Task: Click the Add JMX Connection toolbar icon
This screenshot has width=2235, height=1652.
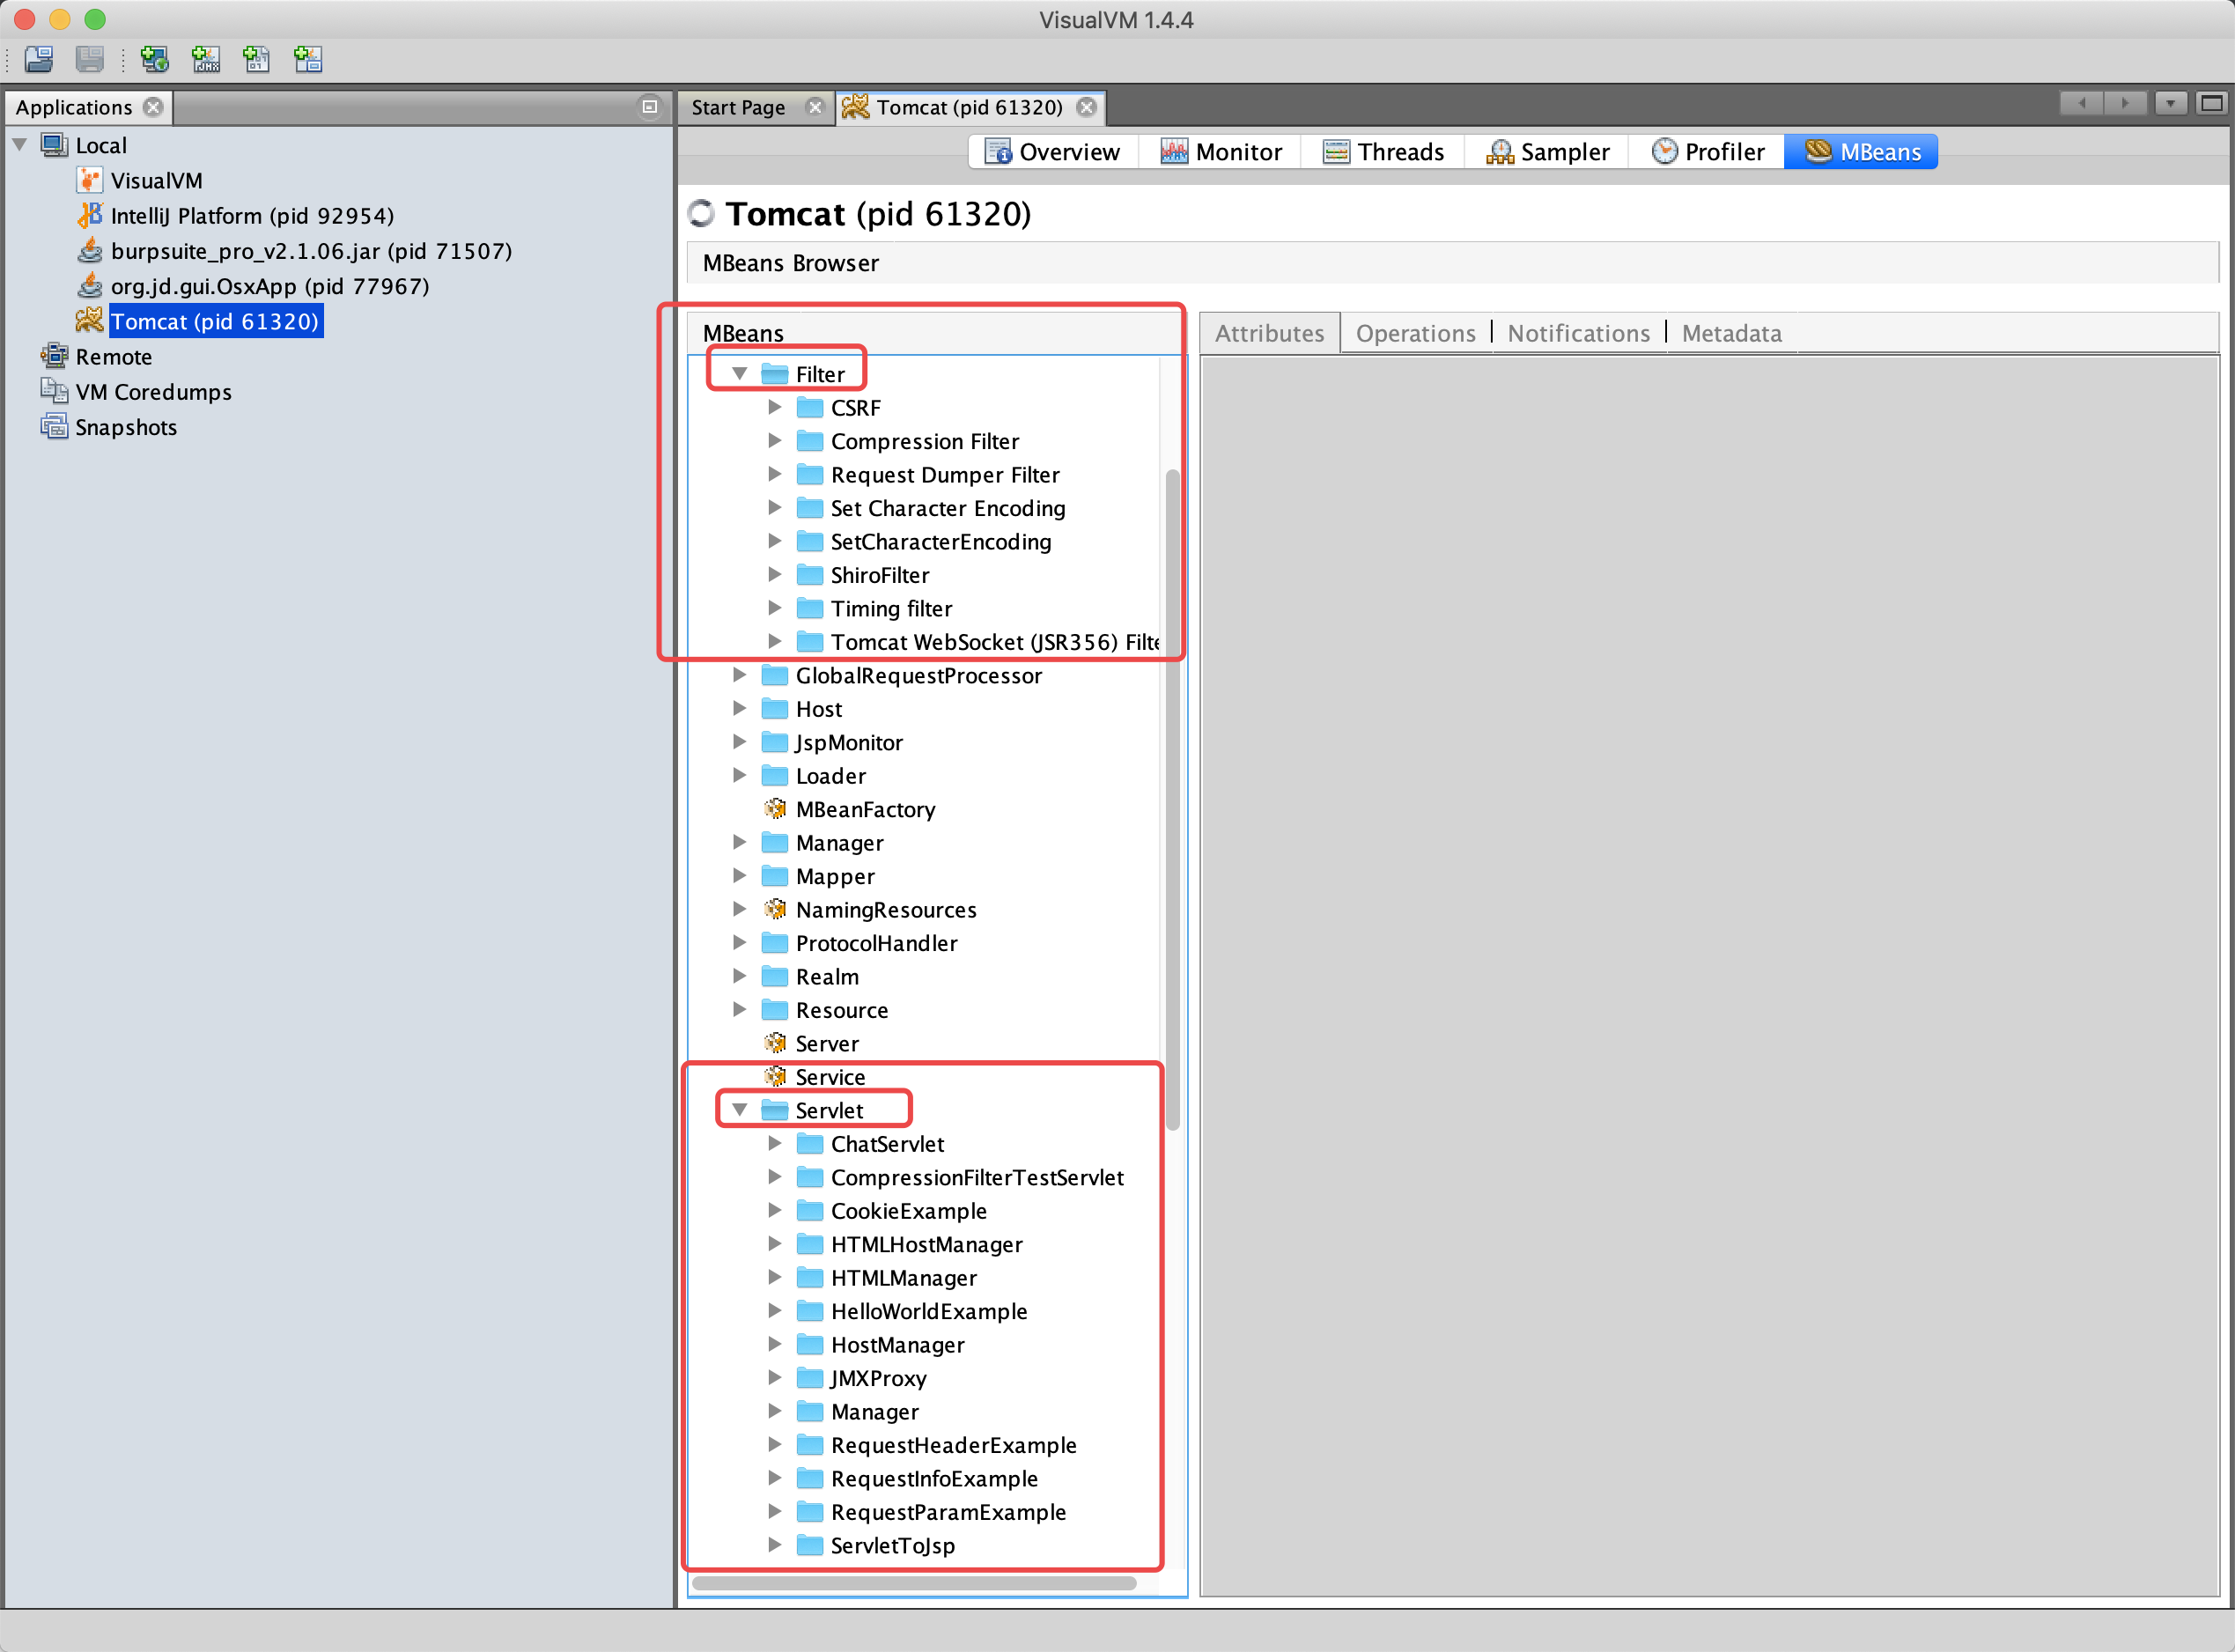Action: [x=206, y=60]
